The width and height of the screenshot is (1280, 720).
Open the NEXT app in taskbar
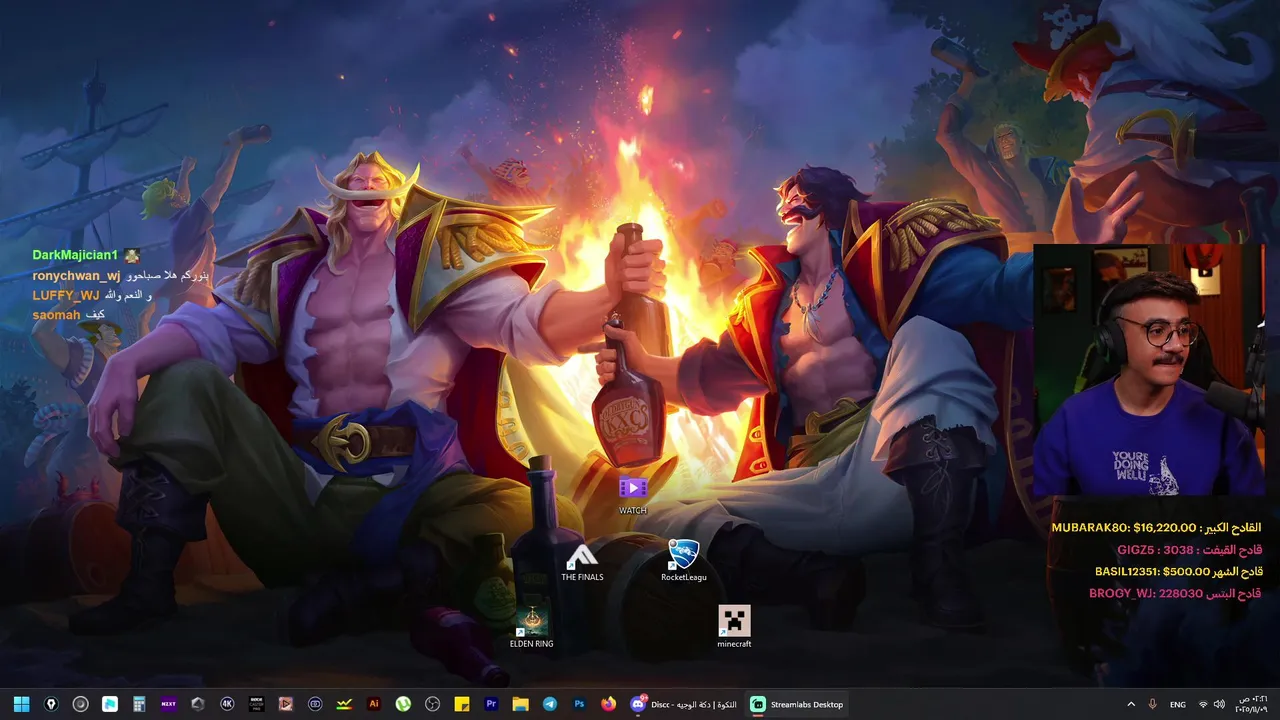[168, 704]
